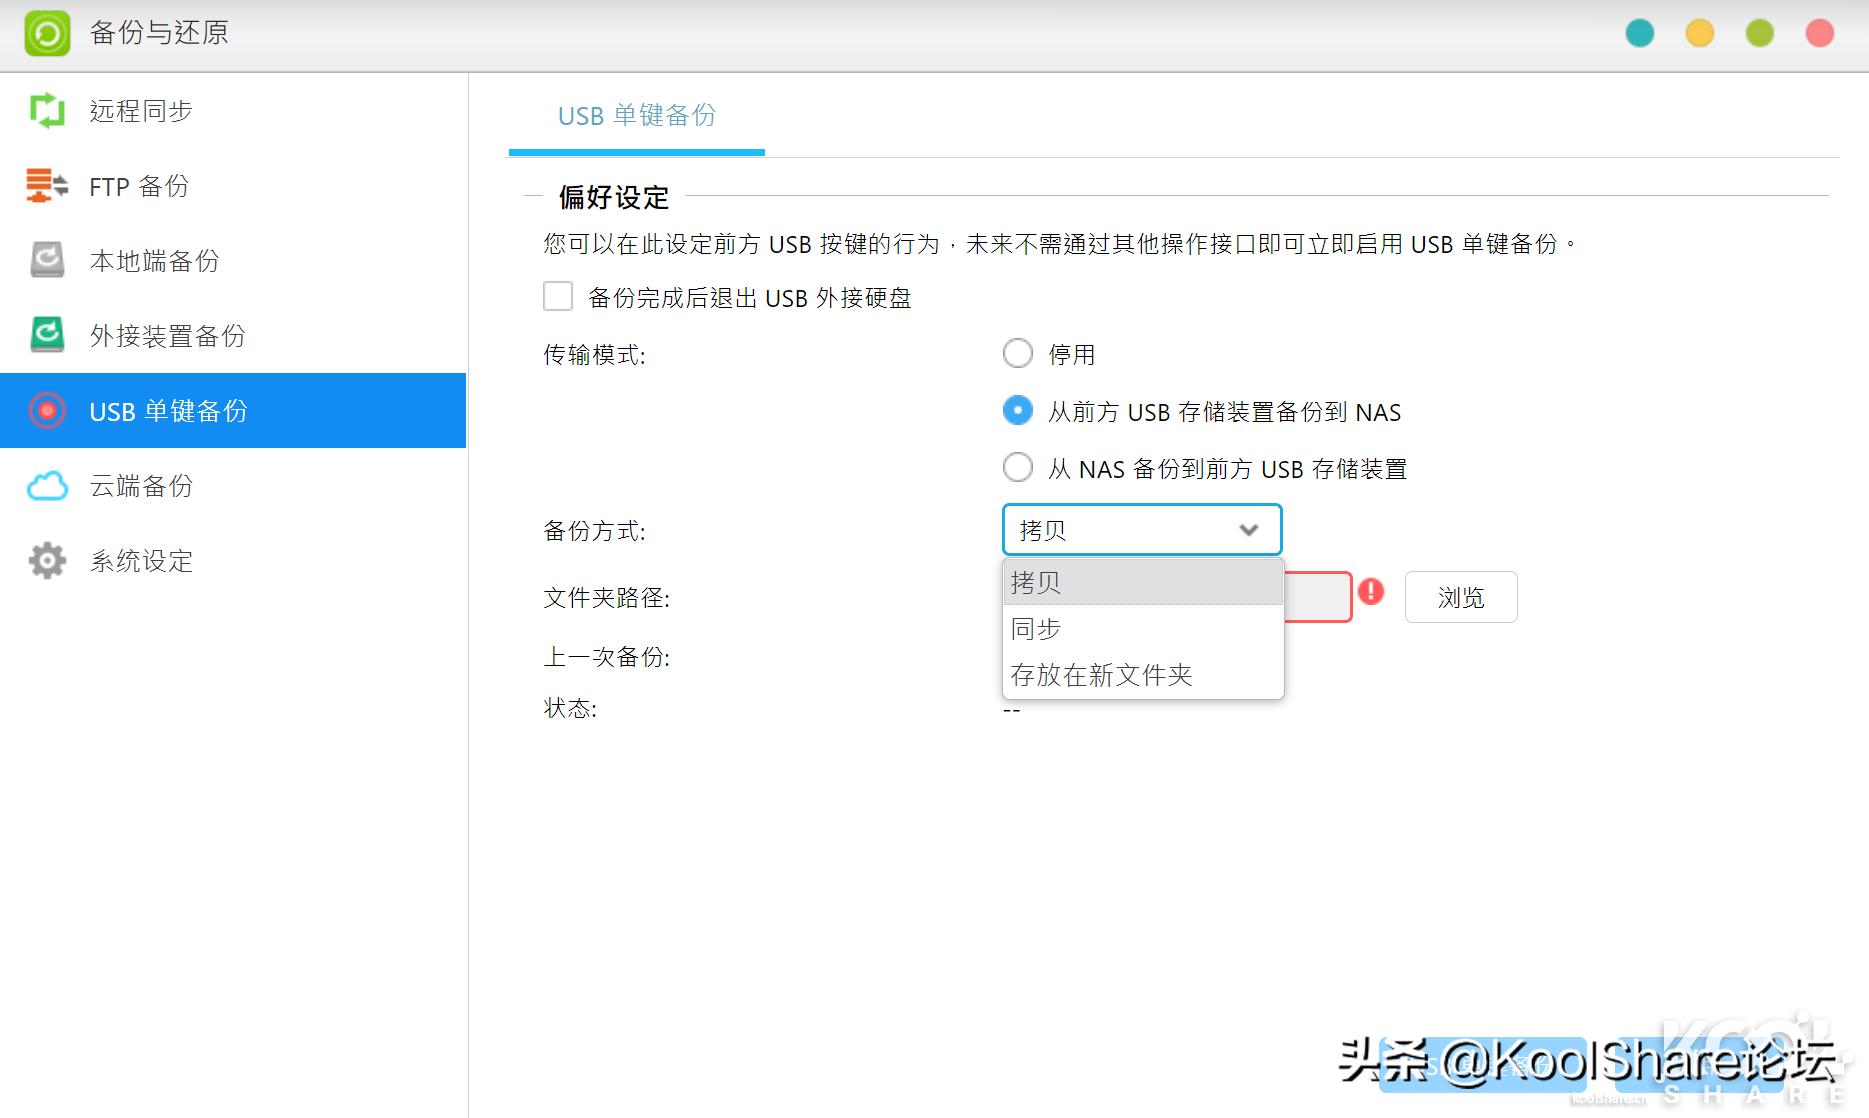The height and width of the screenshot is (1118, 1869).
Task: Open 系统设定 via the gear icon
Action: [x=46, y=560]
